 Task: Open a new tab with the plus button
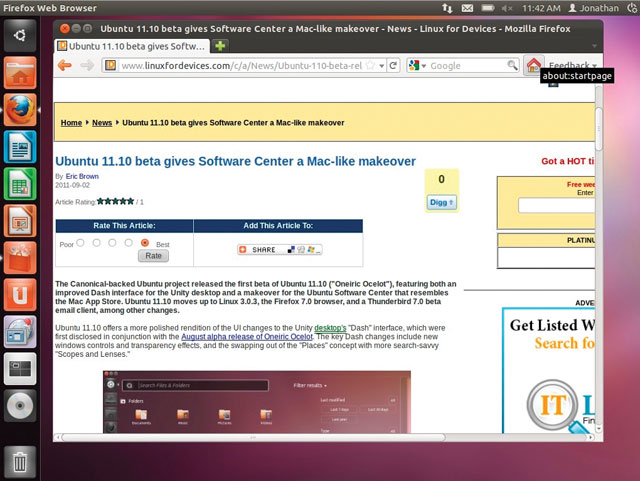pos(220,45)
